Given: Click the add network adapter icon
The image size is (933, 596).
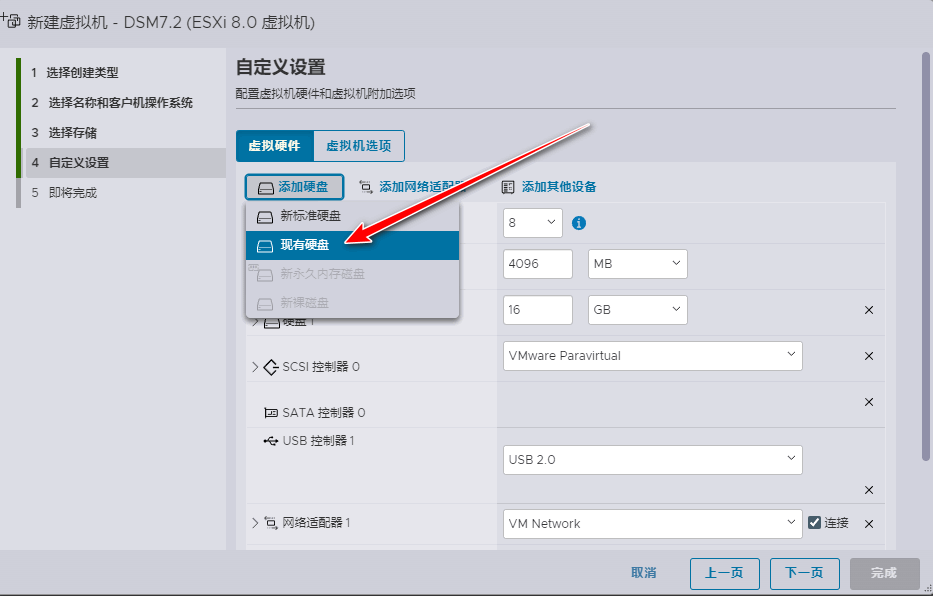Looking at the screenshot, I should (x=366, y=187).
